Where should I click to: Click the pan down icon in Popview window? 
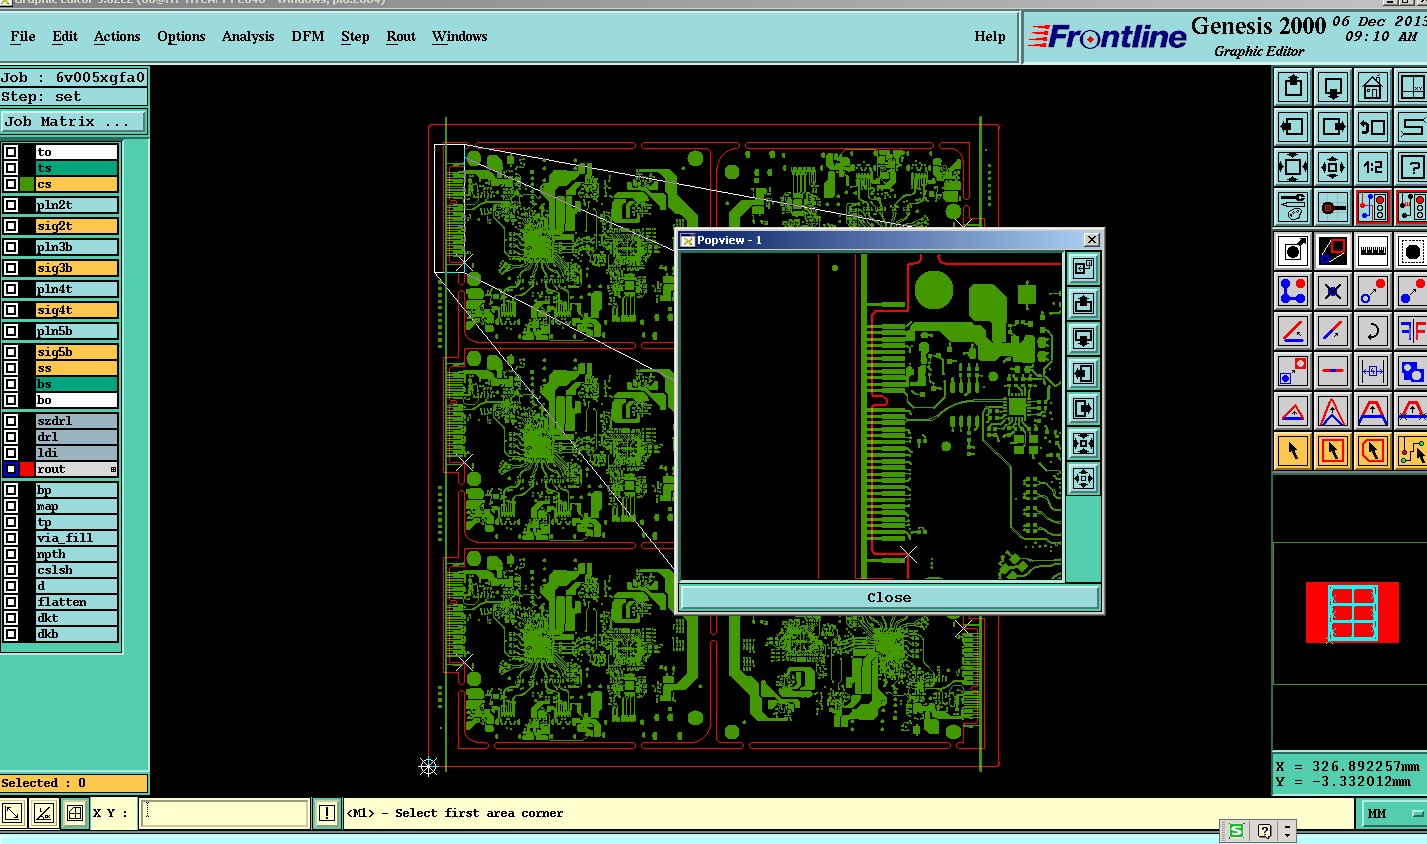(x=1083, y=338)
